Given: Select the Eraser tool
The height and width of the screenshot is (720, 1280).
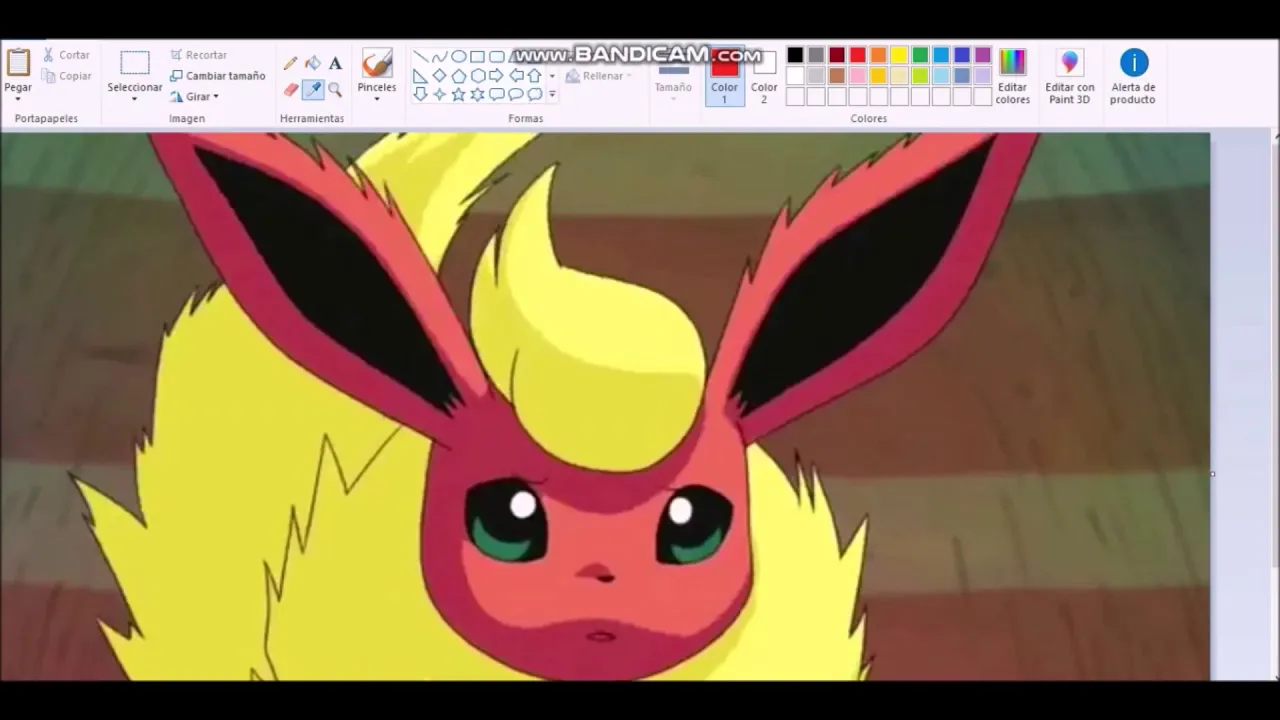Looking at the screenshot, I should point(291,90).
